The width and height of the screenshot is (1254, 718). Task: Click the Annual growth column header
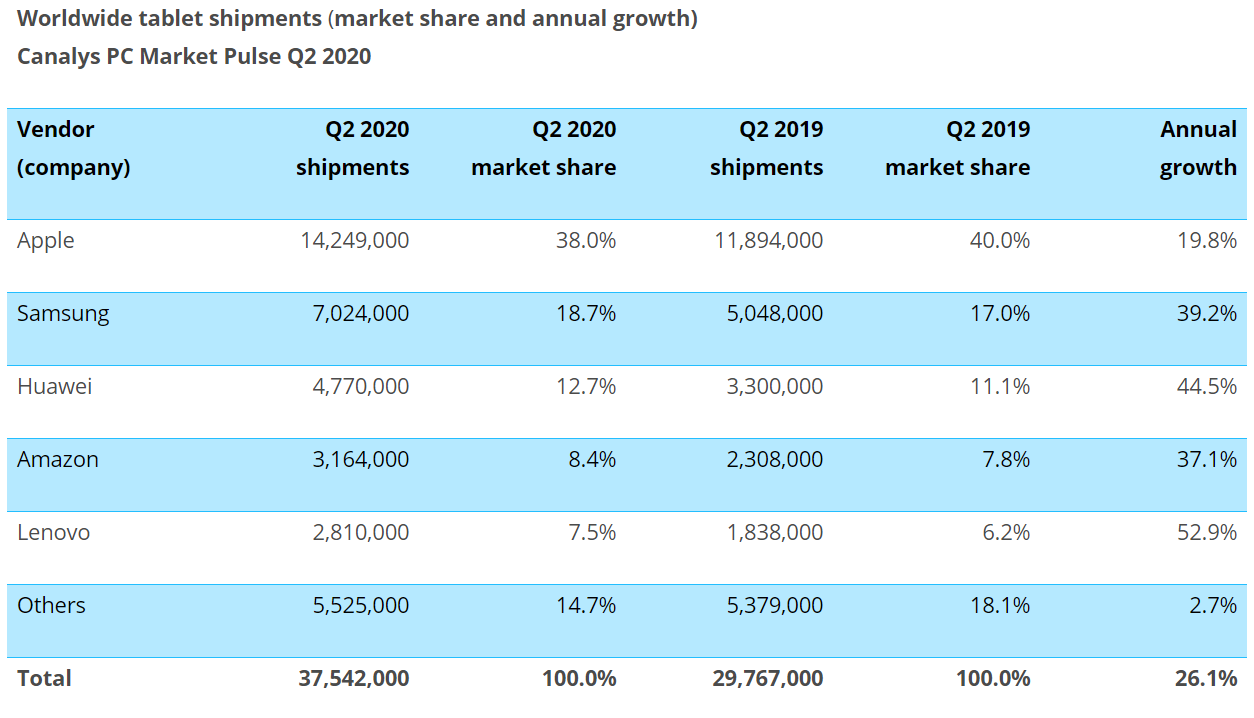1198,148
